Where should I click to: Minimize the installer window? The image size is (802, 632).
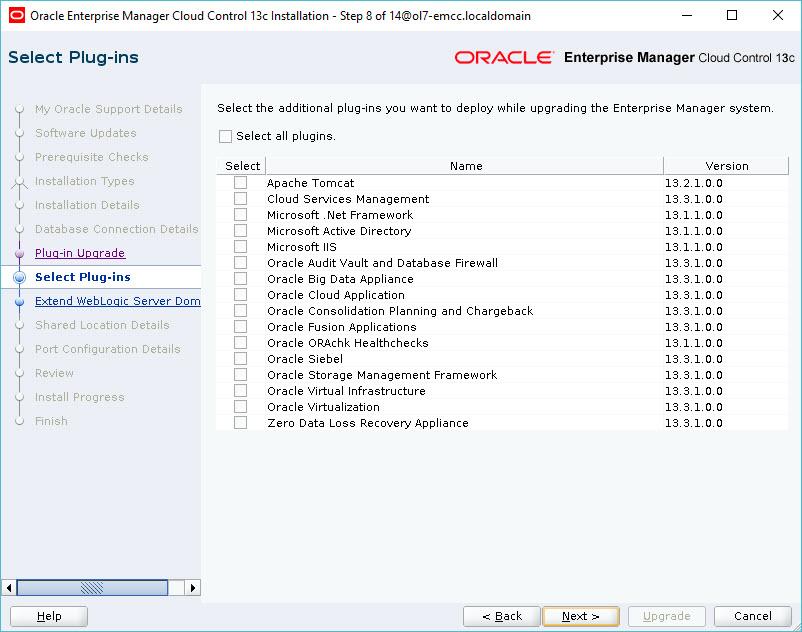pos(687,15)
